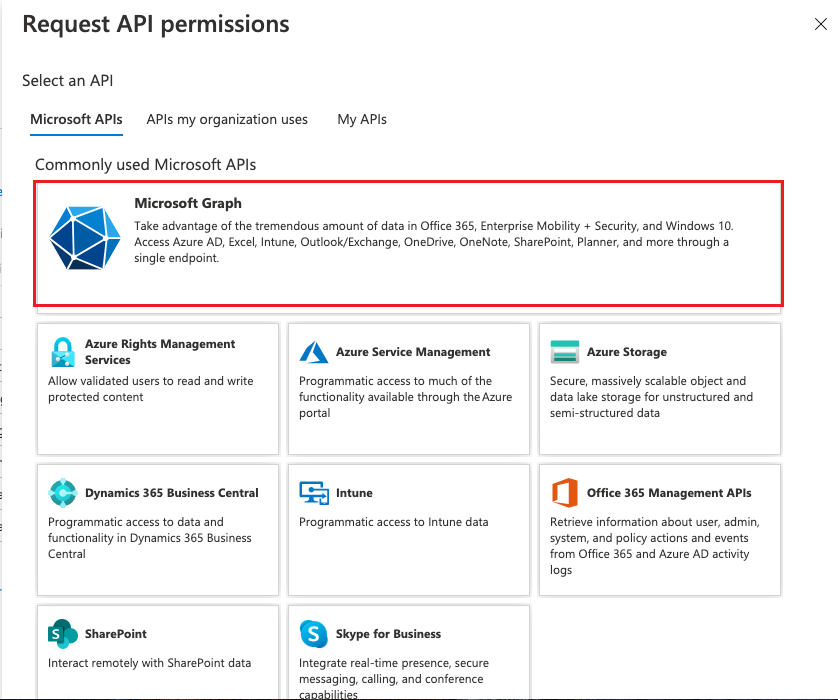
Task: Open the APIs my organization uses tab
Action: (x=227, y=119)
